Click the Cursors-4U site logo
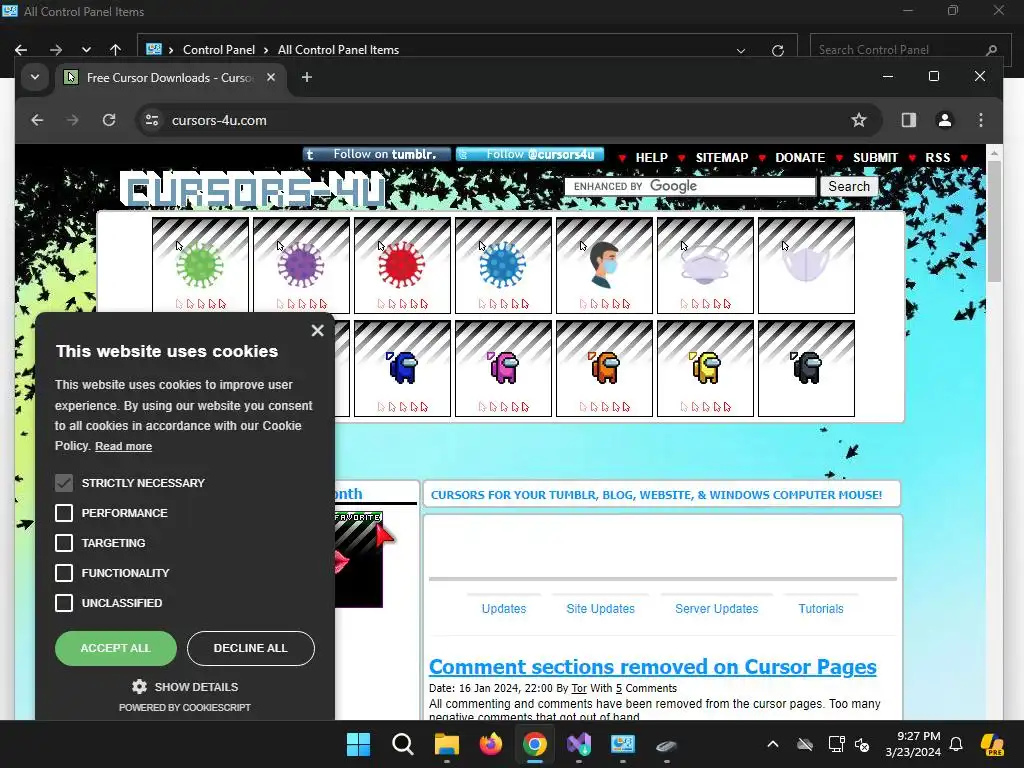Viewport: 1024px width, 768px height. [x=253, y=191]
